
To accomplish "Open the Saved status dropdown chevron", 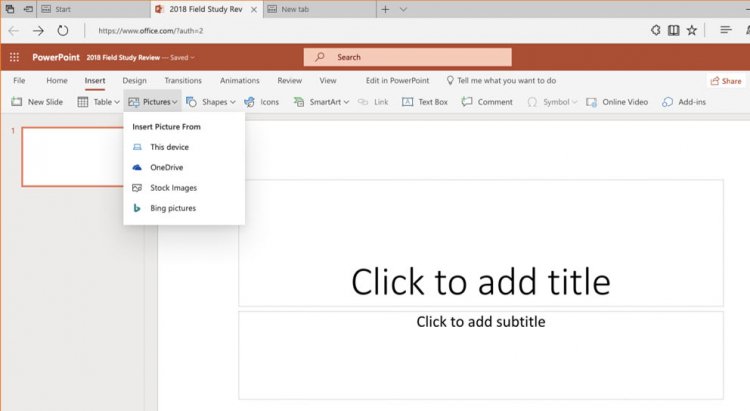I will (x=192, y=57).
